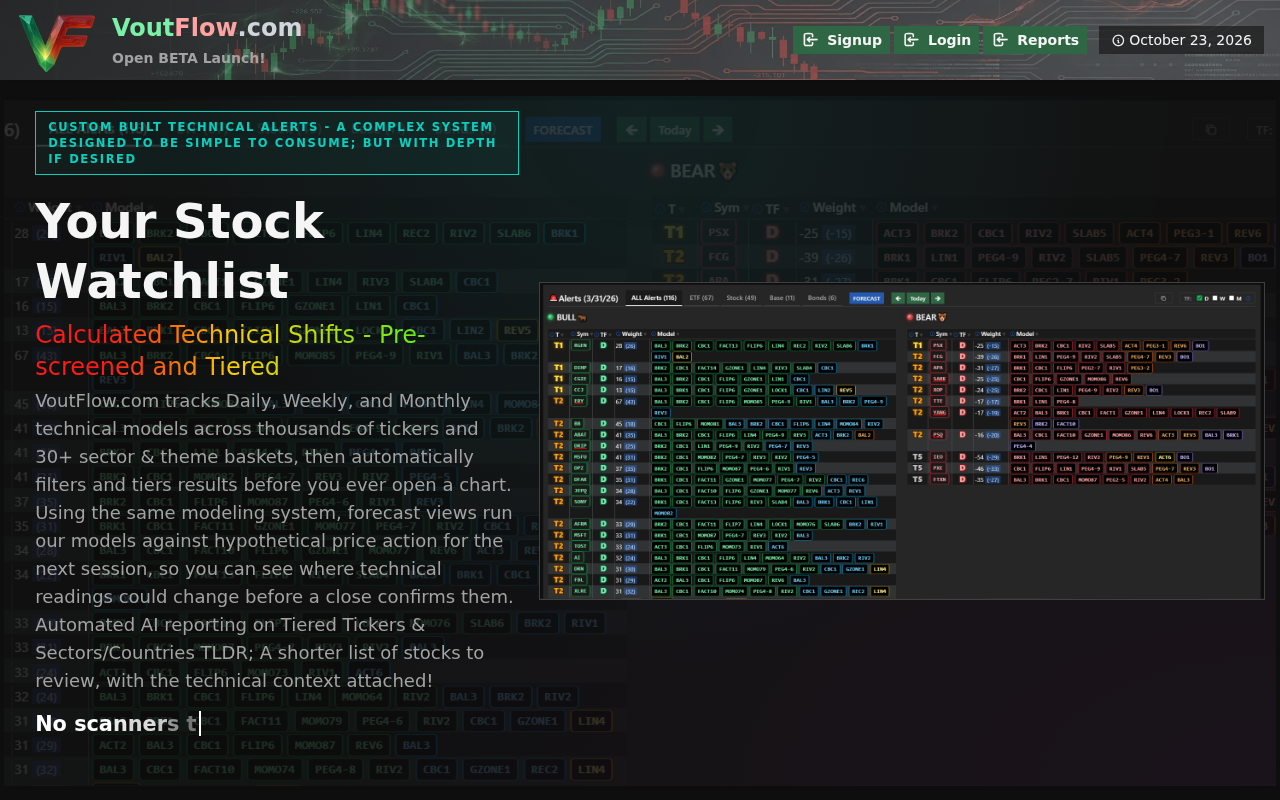Go to Reports from the header

coord(1036,40)
